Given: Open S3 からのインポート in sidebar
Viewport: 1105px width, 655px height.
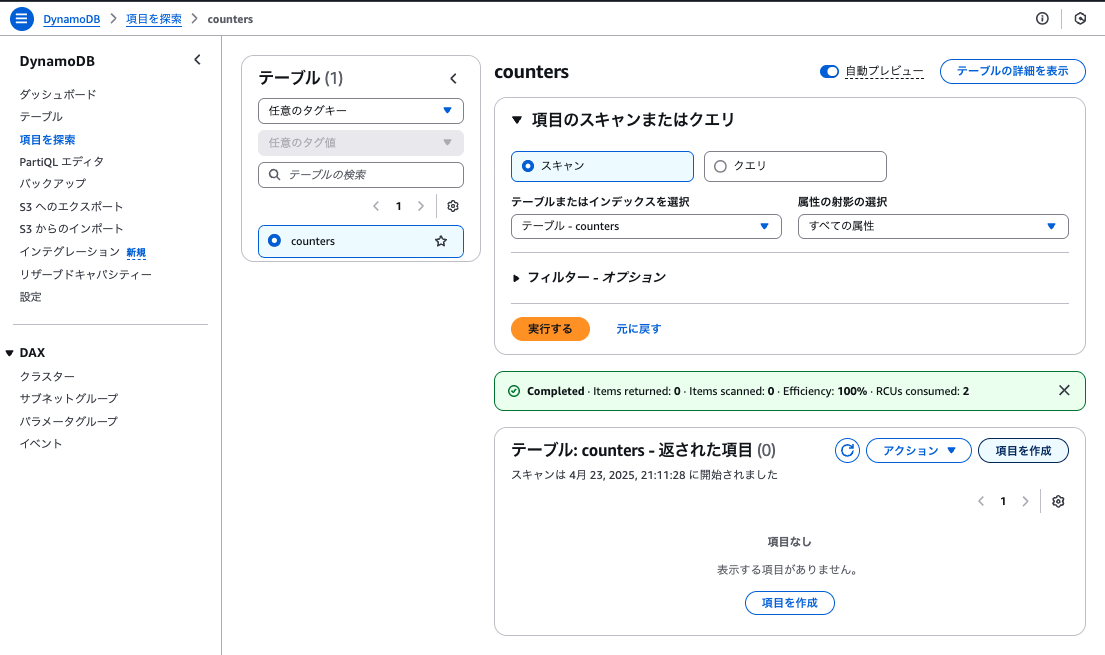Looking at the screenshot, I should 71,228.
